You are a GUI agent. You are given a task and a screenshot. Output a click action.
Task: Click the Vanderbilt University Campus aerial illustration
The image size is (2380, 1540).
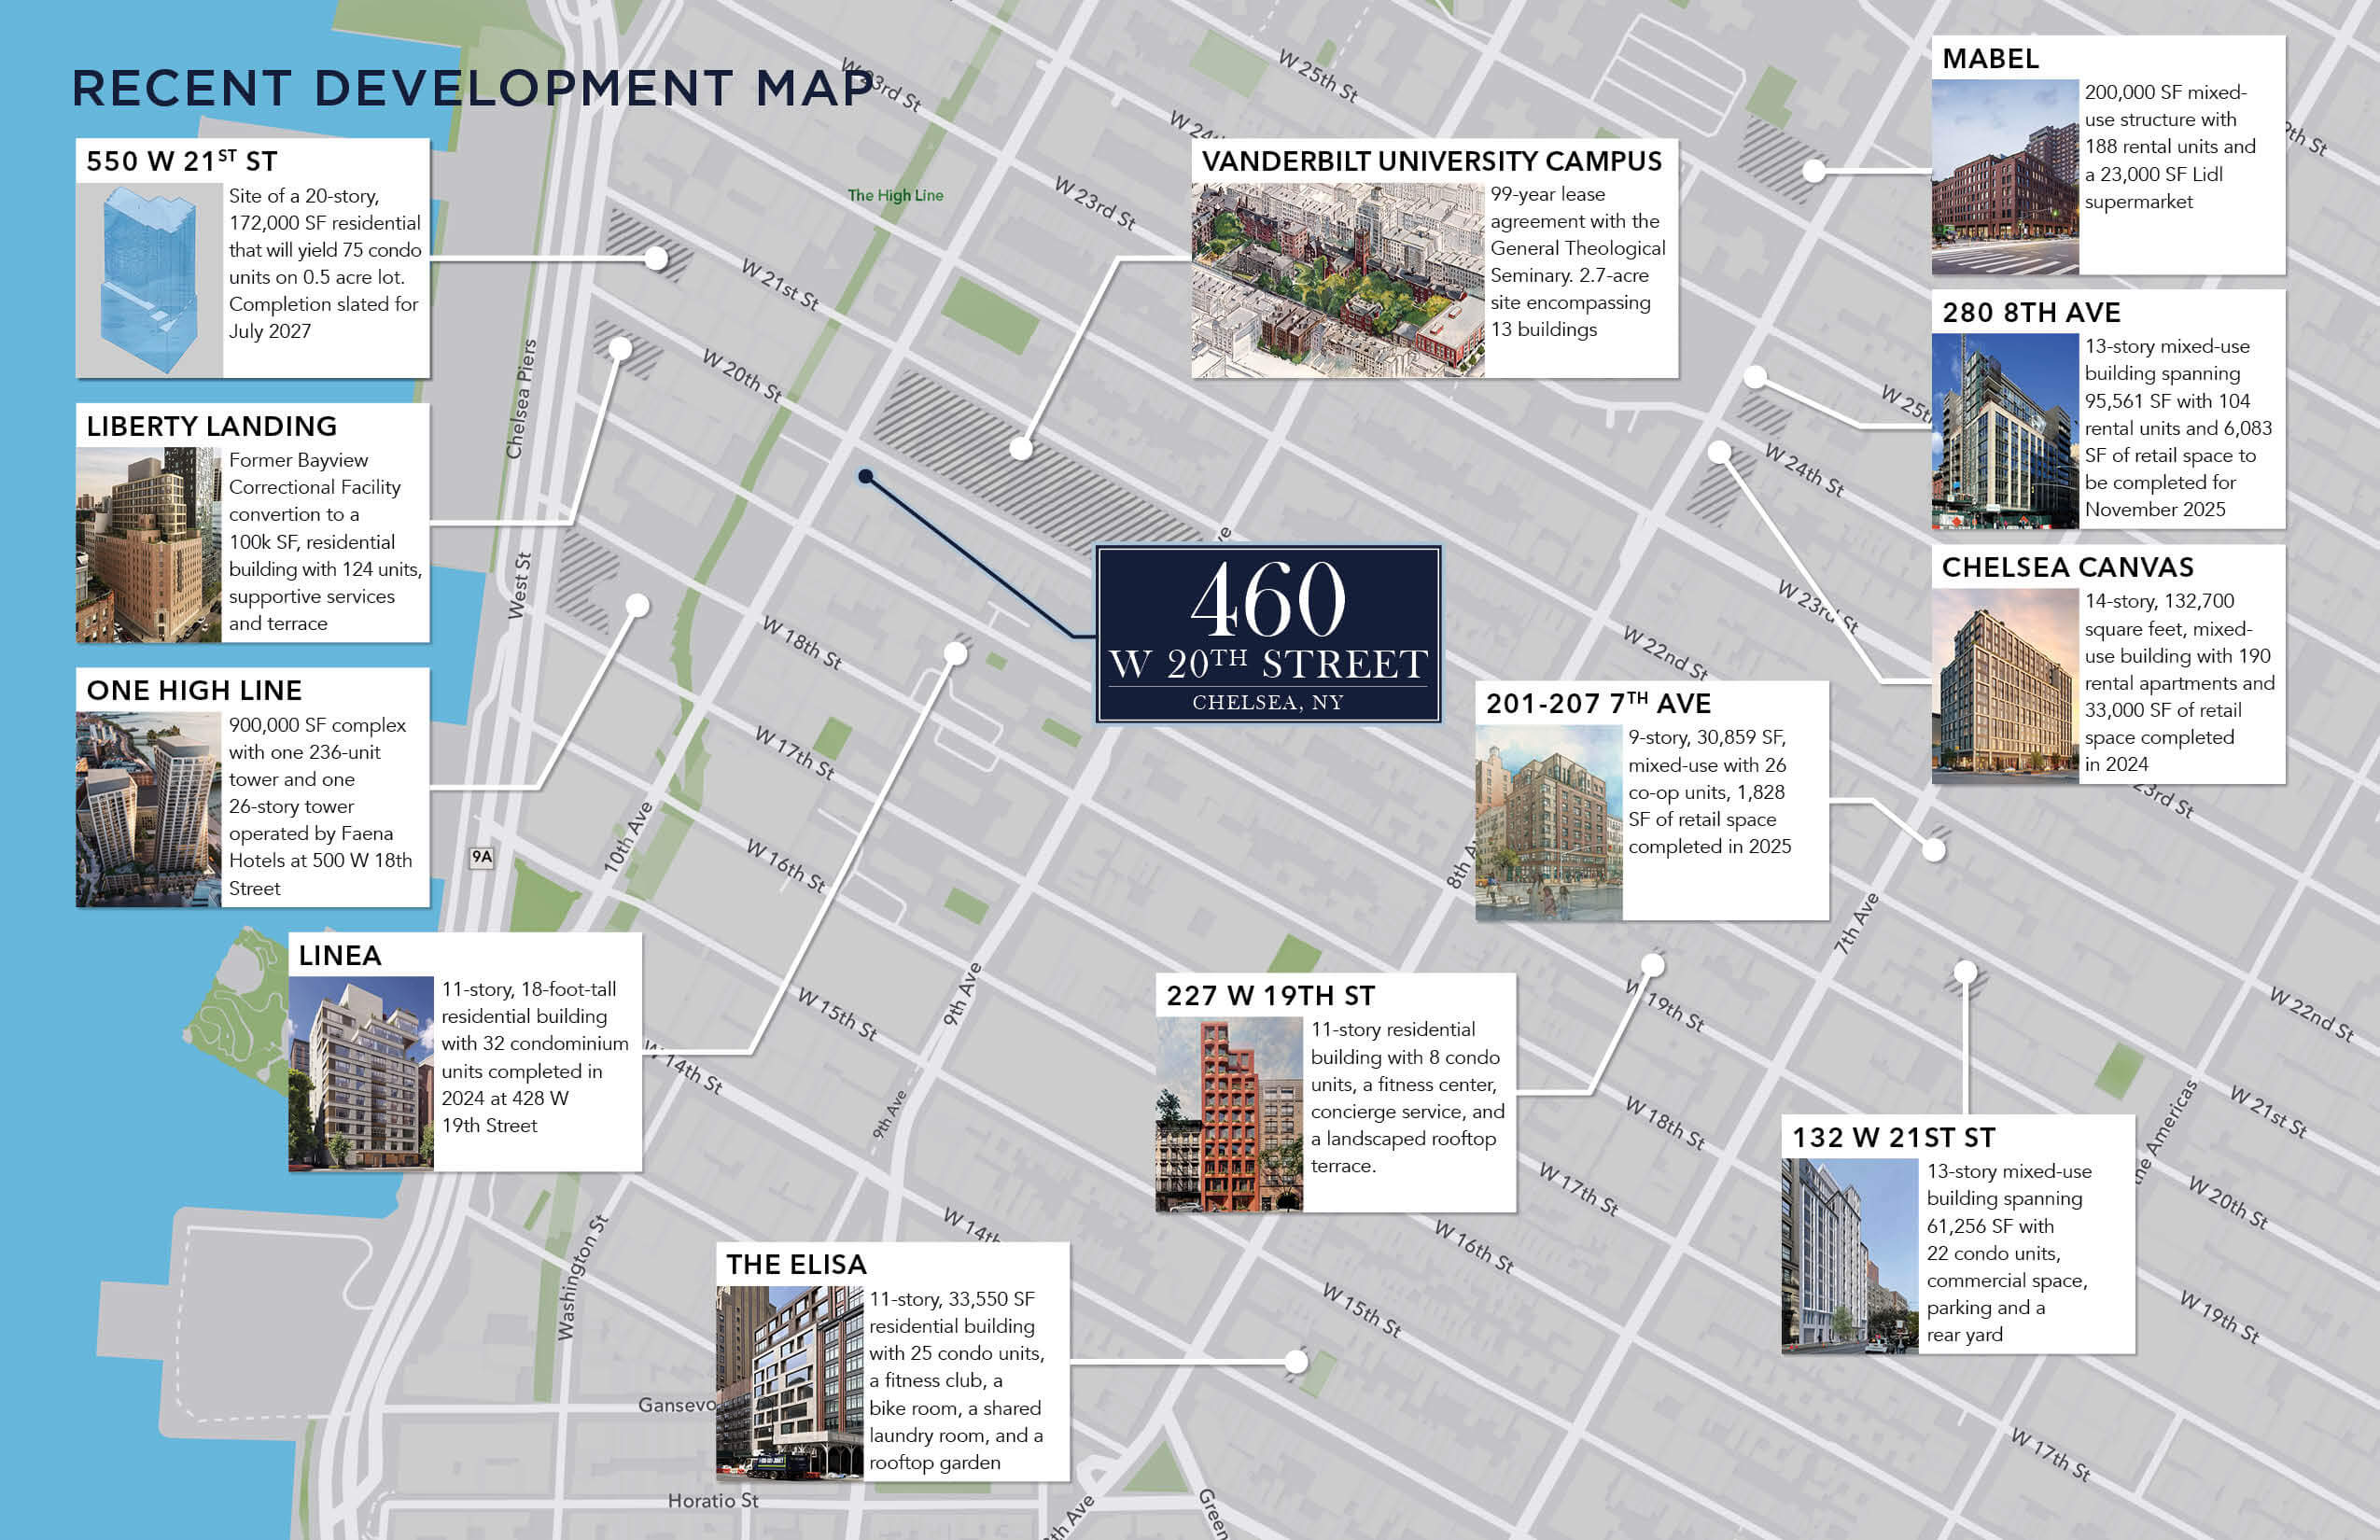[x=1337, y=280]
